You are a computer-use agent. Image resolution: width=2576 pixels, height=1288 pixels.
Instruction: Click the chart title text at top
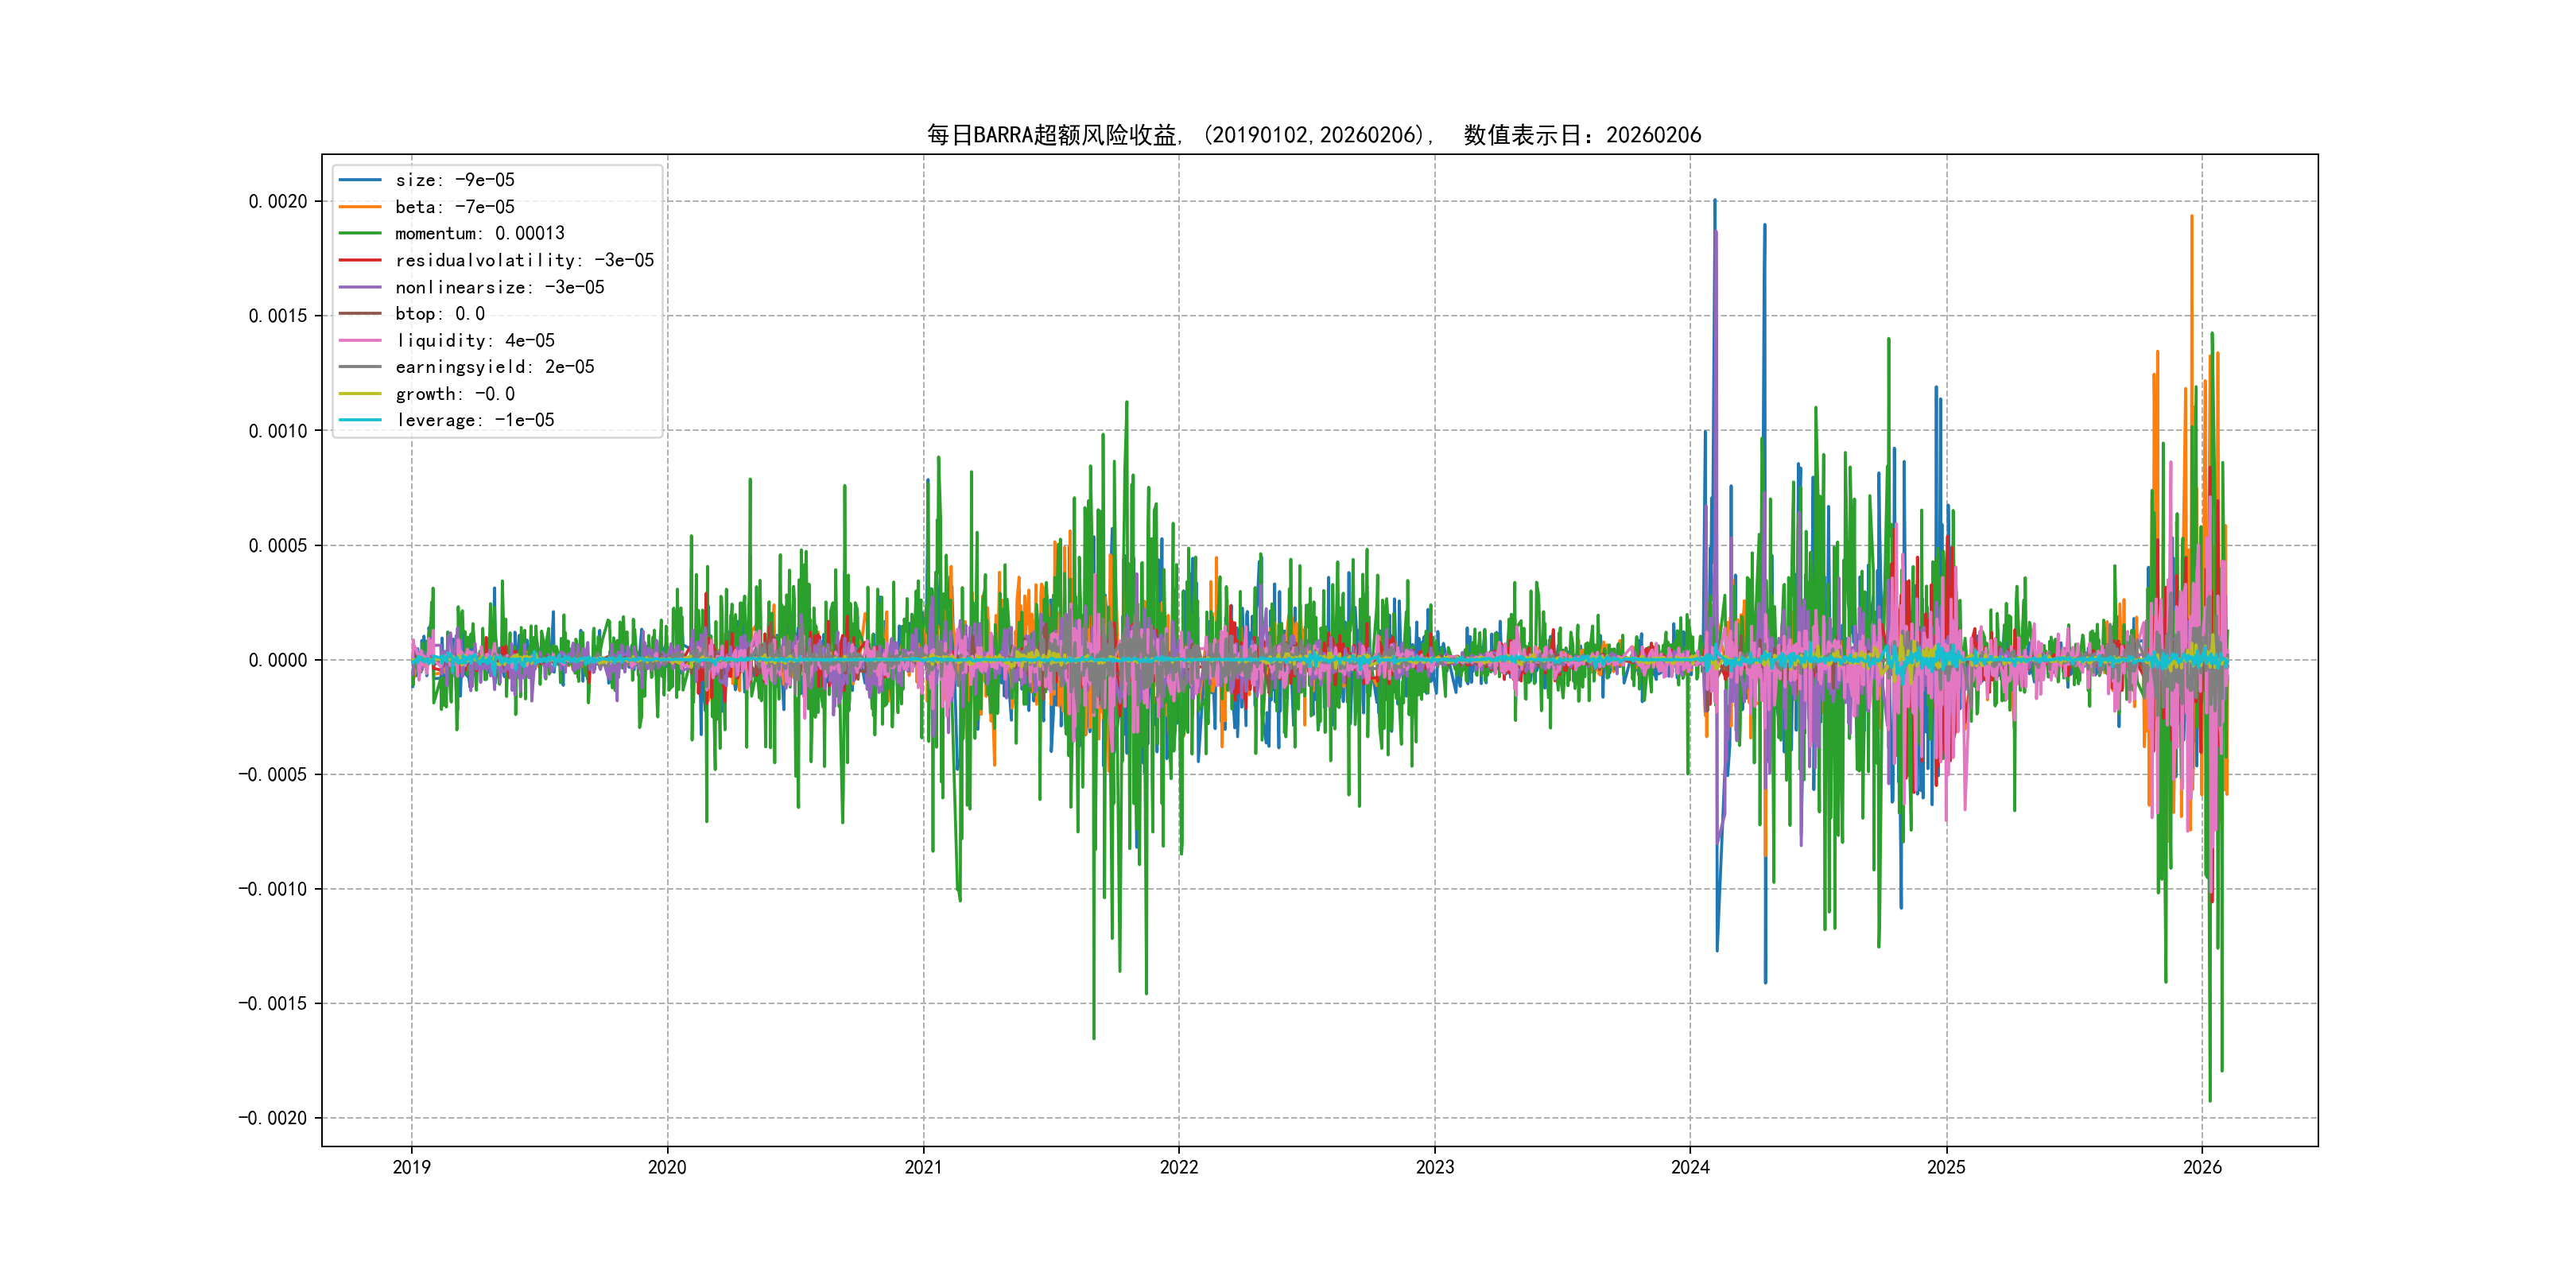click(1313, 135)
